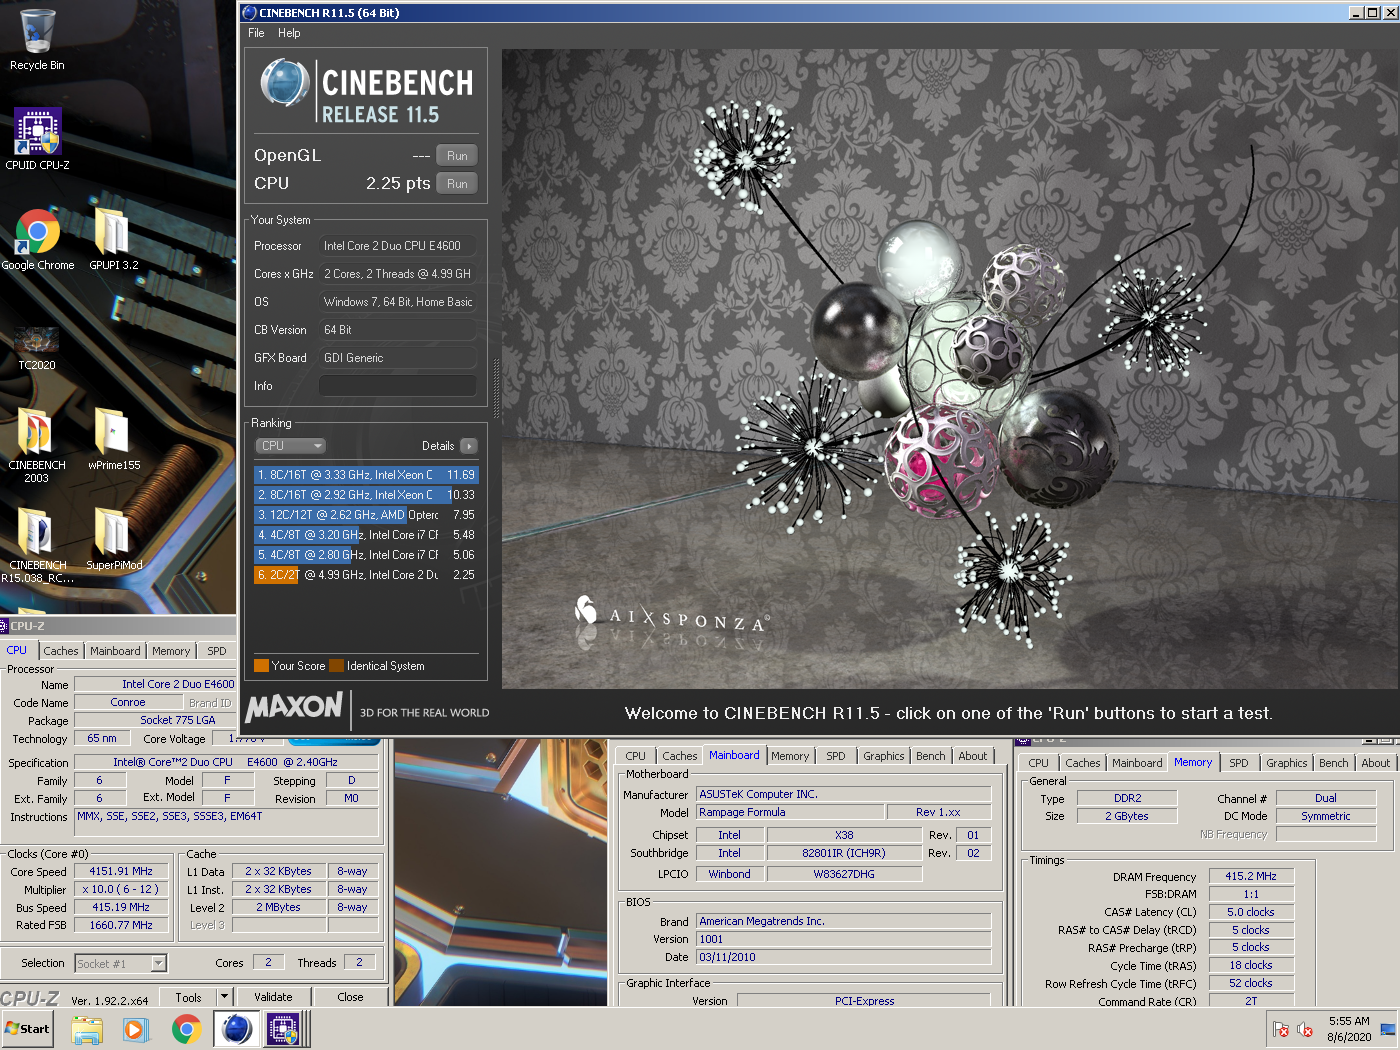The width and height of the screenshot is (1400, 1050).
Task: Click the DRAM Frequency 415.2 MHz value
Action: tap(1251, 876)
